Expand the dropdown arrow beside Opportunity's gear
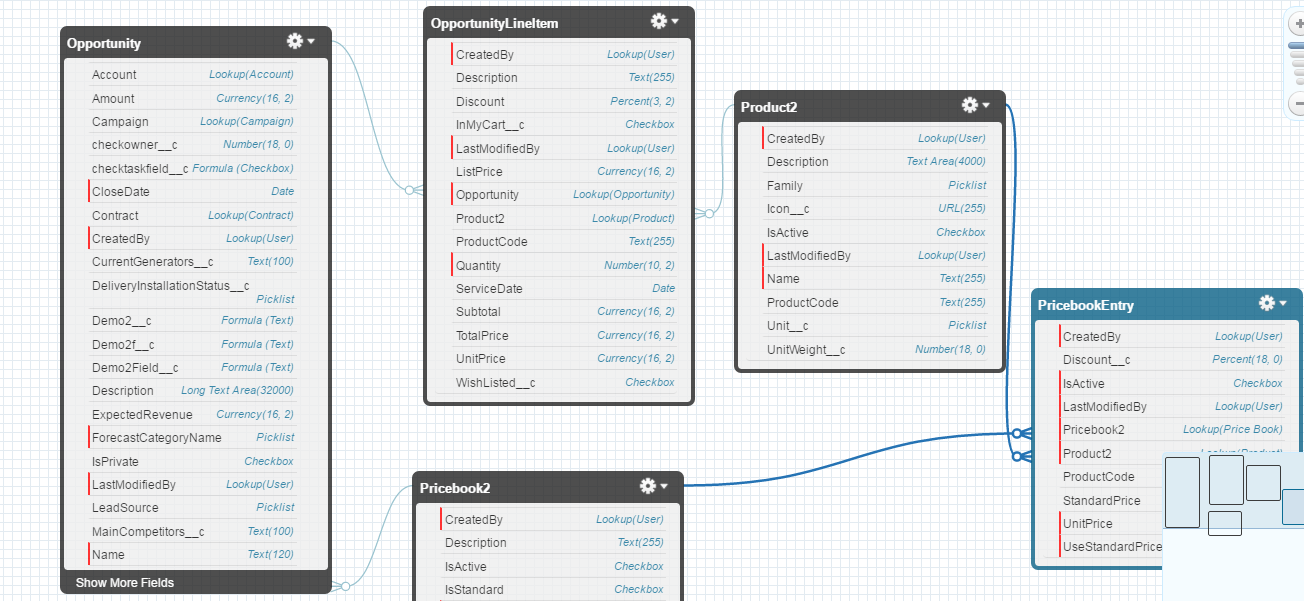Screen dimensions: 1304x601 [x=311, y=42]
